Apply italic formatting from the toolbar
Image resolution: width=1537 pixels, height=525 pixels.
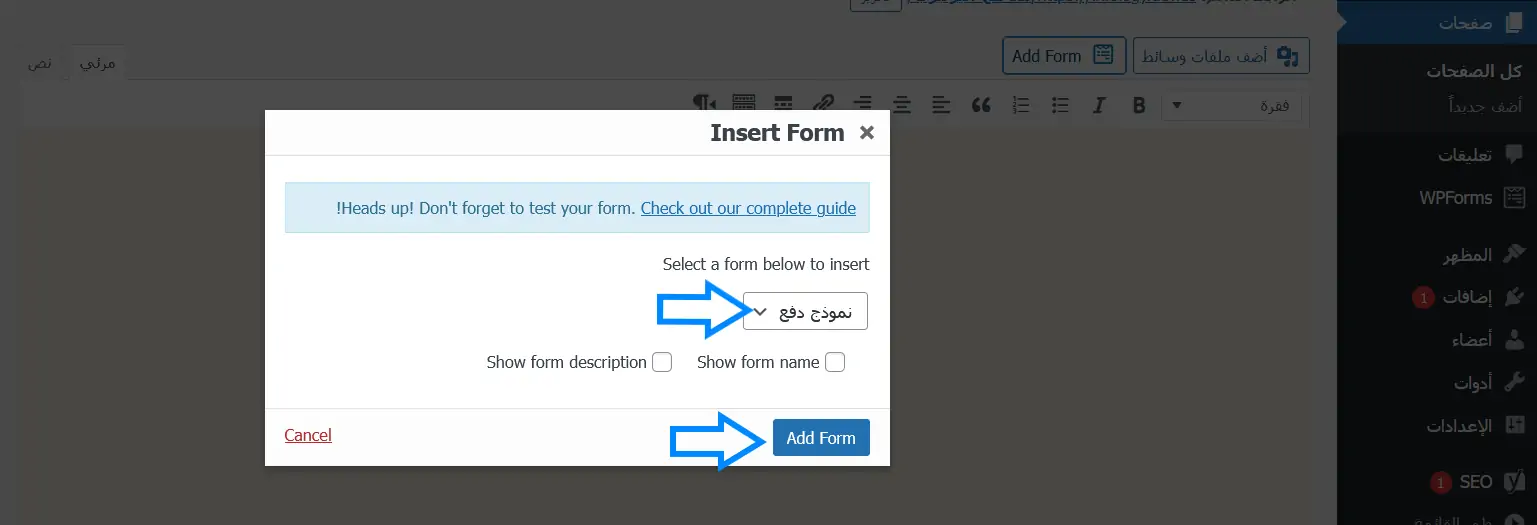[x=1100, y=104]
